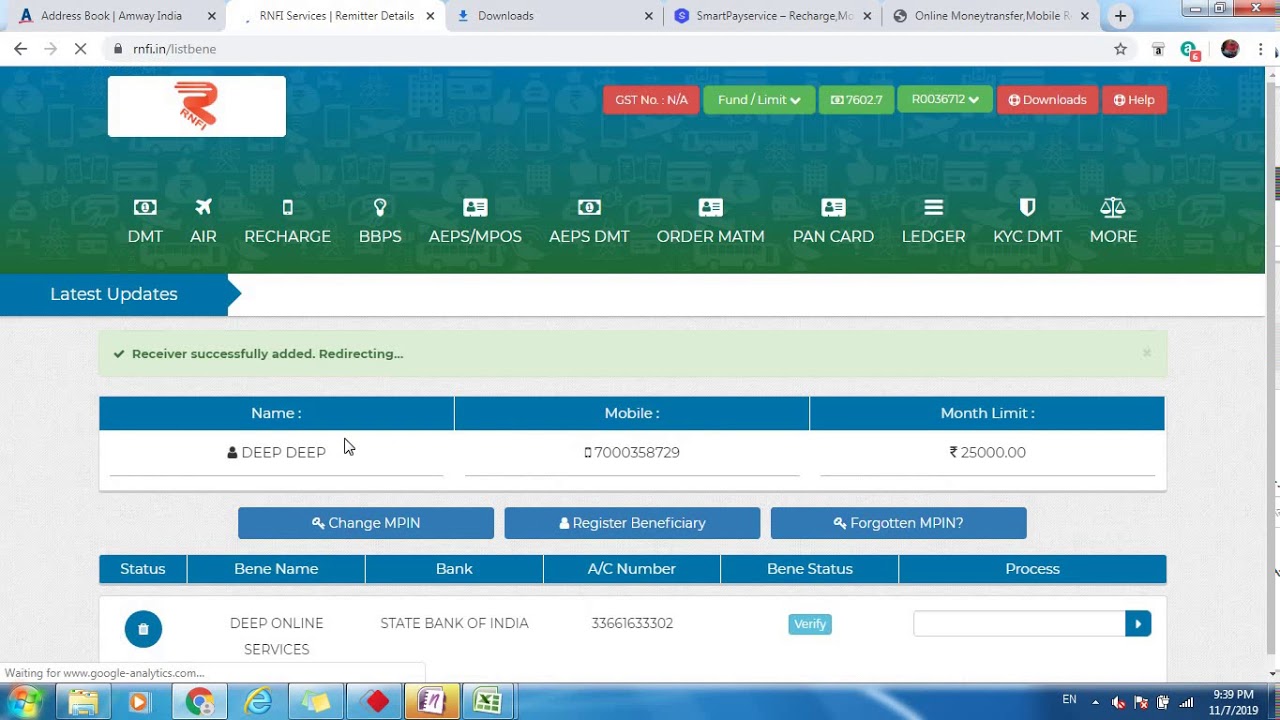Click the 7602.7 wallet balance button
This screenshot has width=1280, height=720.
click(856, 100)
